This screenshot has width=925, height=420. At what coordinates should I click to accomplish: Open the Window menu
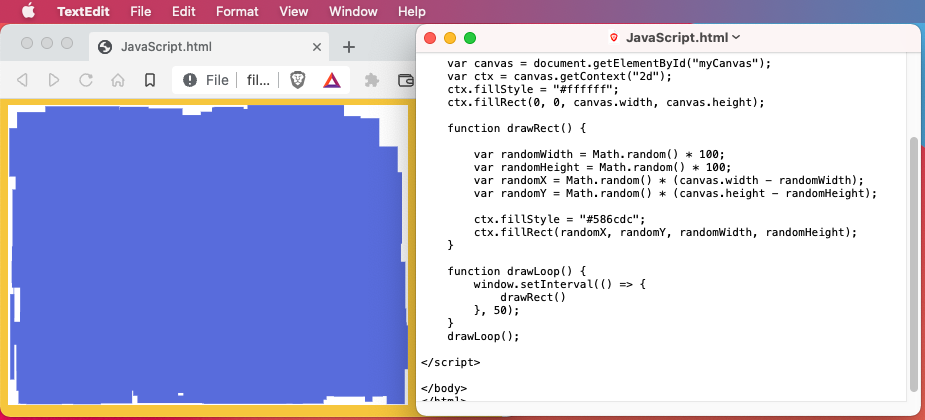[x=353, y=11]
